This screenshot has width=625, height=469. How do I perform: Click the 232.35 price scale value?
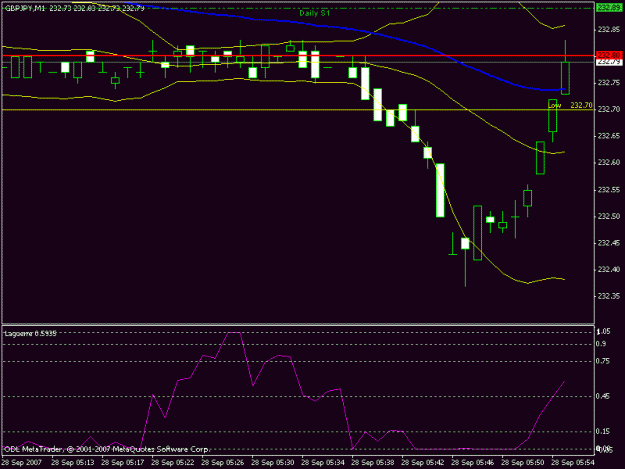[x=609, y=296]
